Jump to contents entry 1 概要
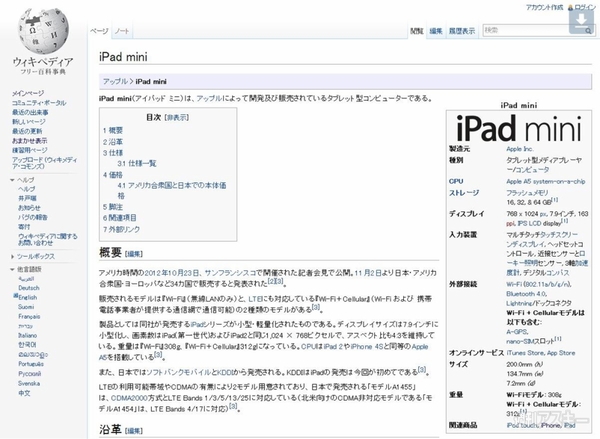Viewport: 600px width, 439px height. pos(113,131)
